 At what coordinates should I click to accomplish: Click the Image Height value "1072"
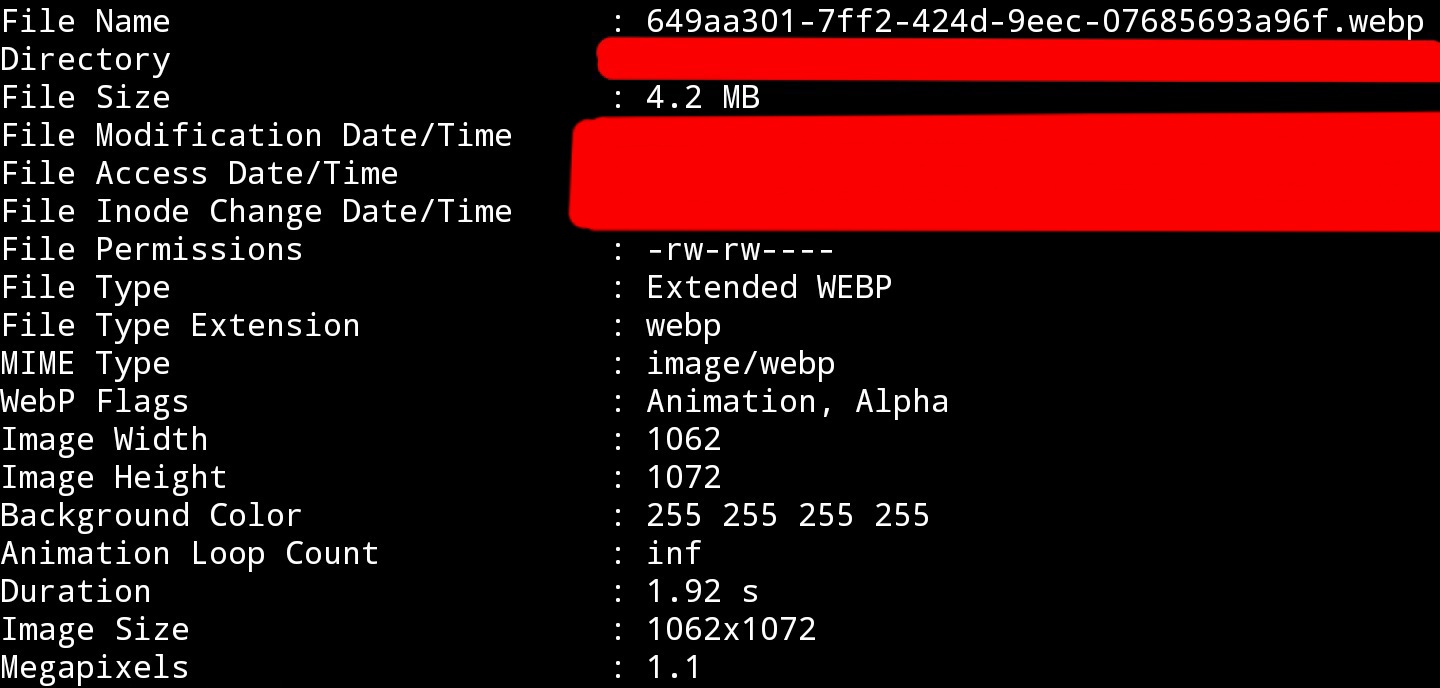(684, 478)
